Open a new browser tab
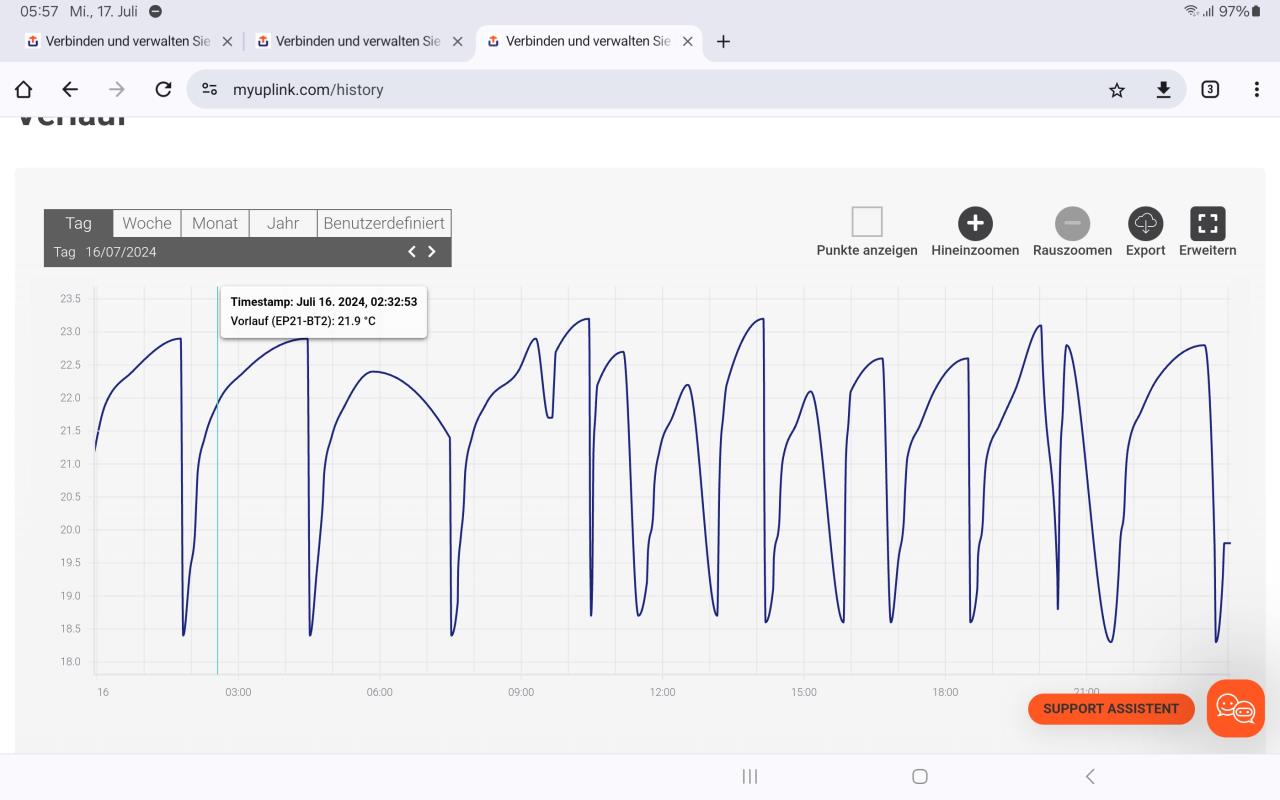This screenshot has width=1280, height=800. pos(723,41)
